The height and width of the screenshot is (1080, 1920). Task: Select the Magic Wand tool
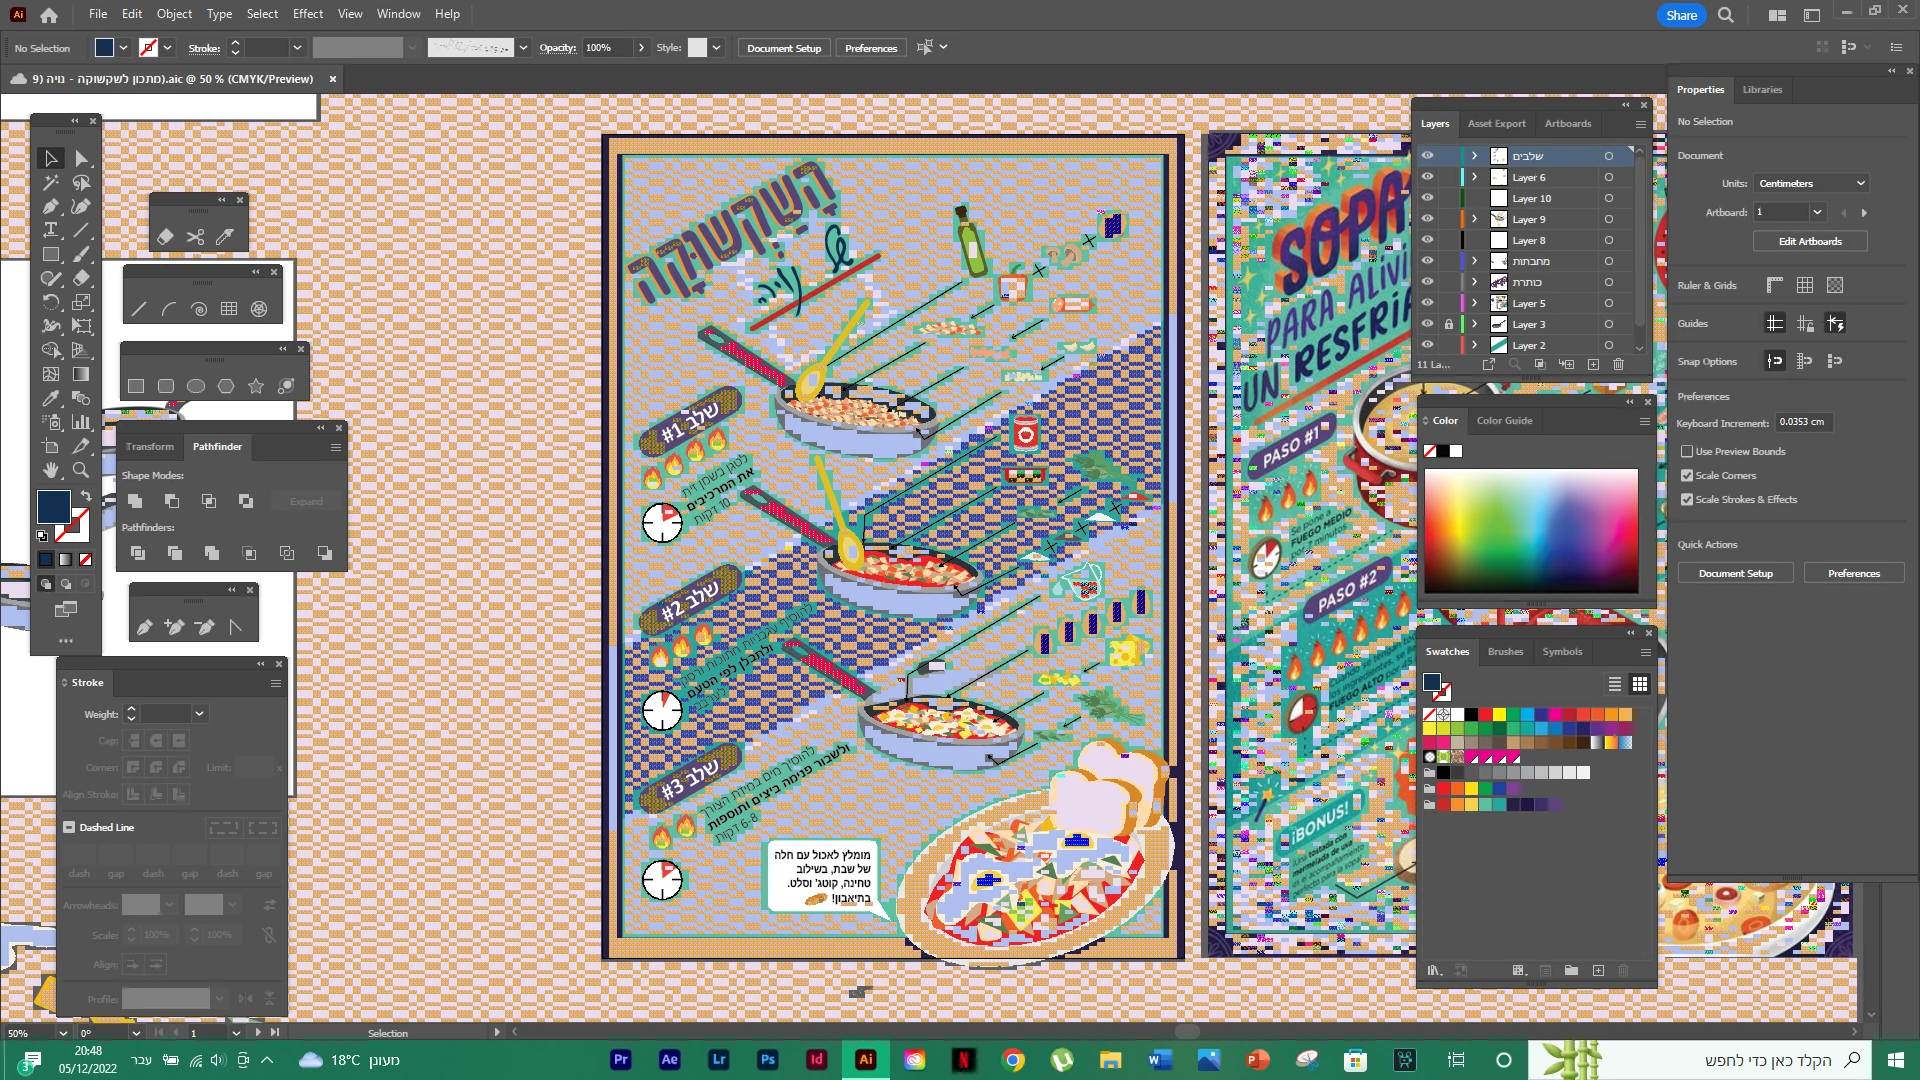click(50, 183)
